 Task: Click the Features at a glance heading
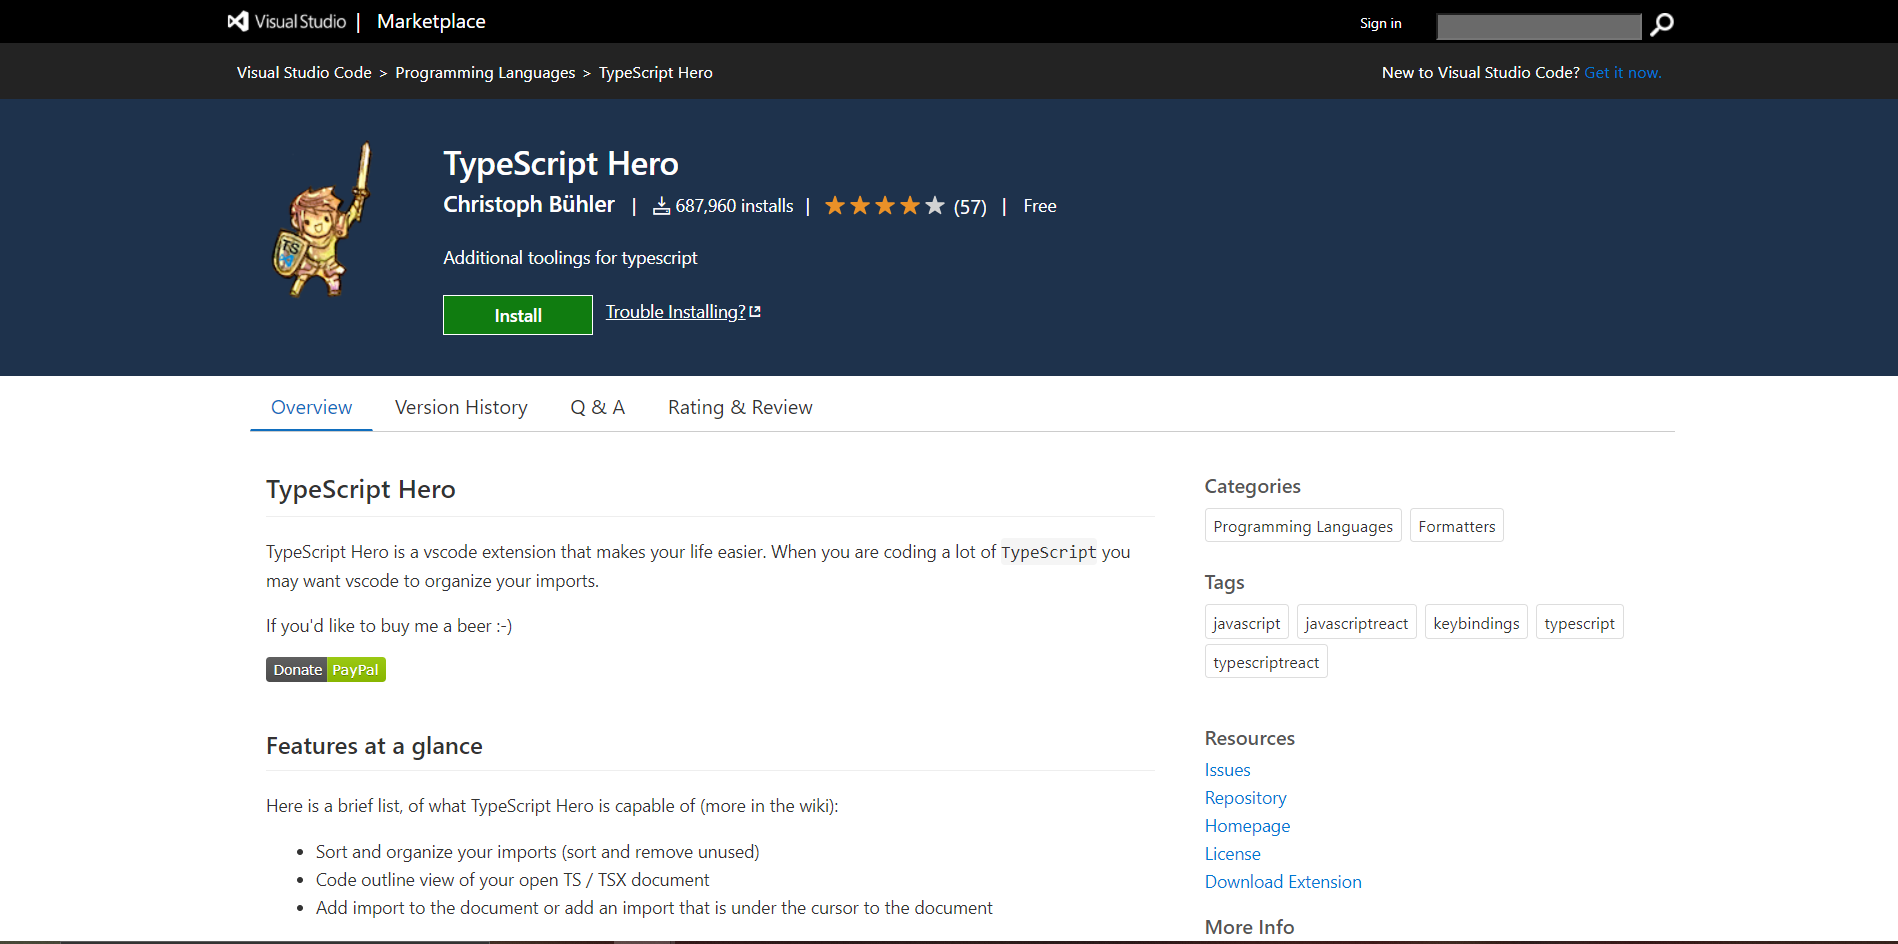pos(374,746)
